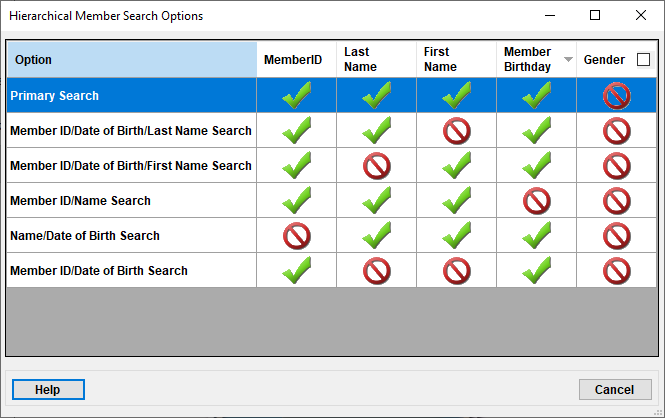
Task: Click Member Birthday checkmark in Member ID/Date of Birth/First Name Search row
Action: pos(536,165)
